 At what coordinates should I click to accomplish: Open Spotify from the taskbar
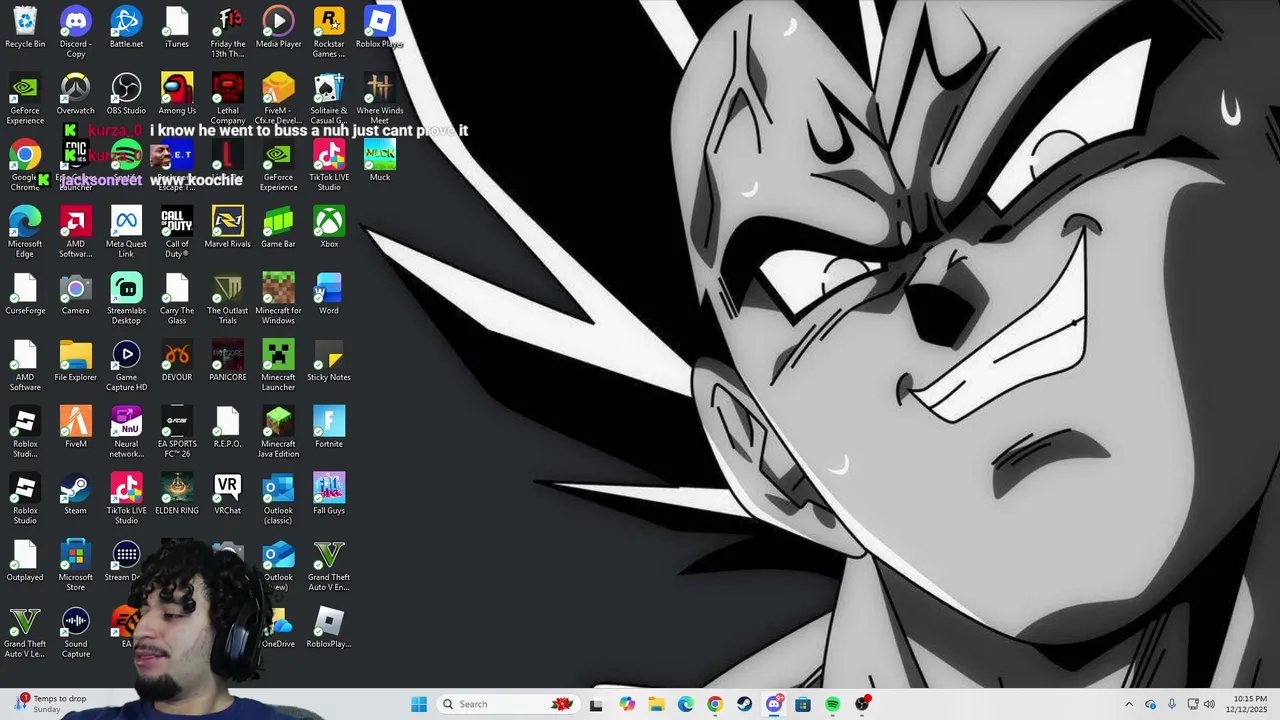832,704
